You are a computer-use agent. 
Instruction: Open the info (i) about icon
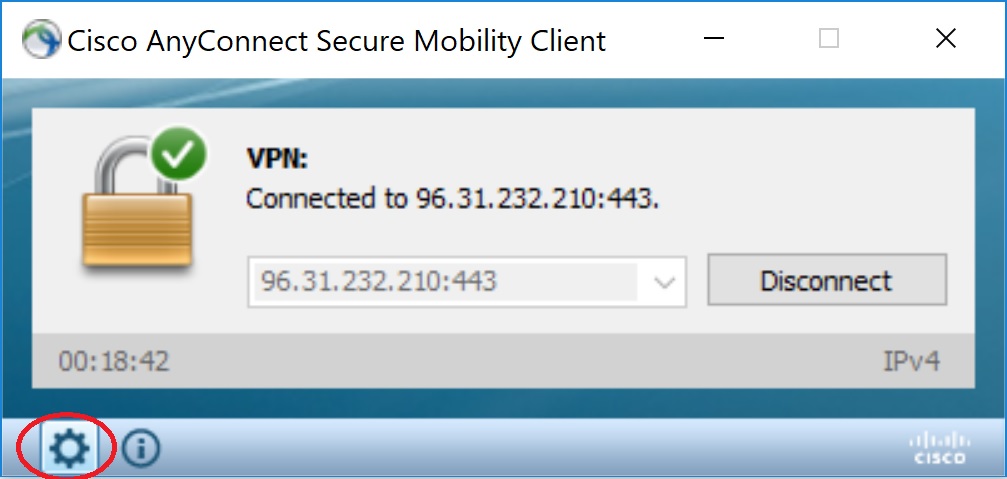(141, 448)
